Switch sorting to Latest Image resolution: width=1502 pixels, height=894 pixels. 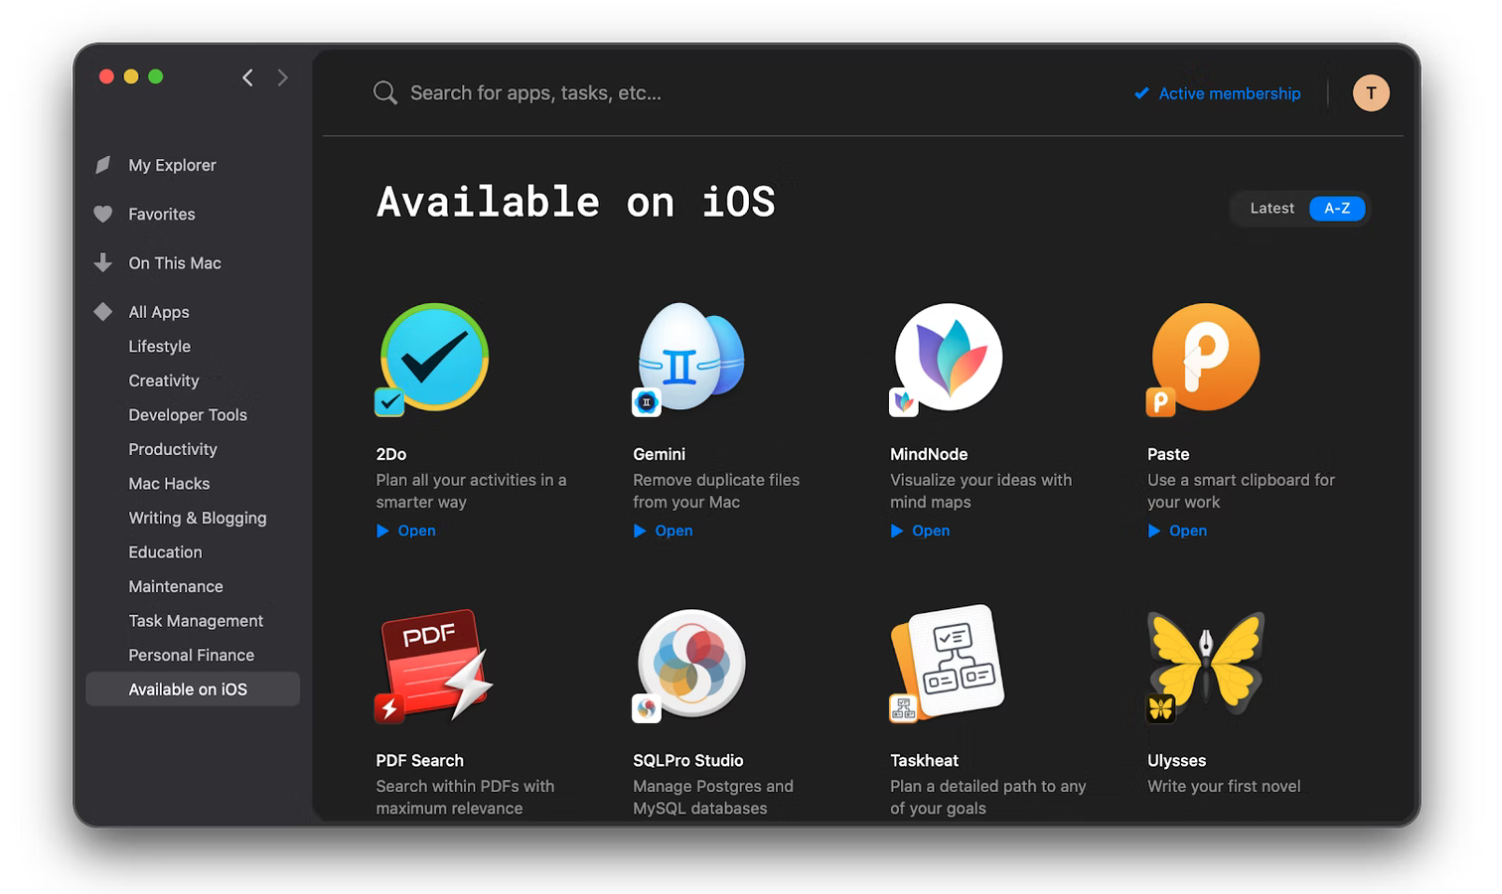1271,208
